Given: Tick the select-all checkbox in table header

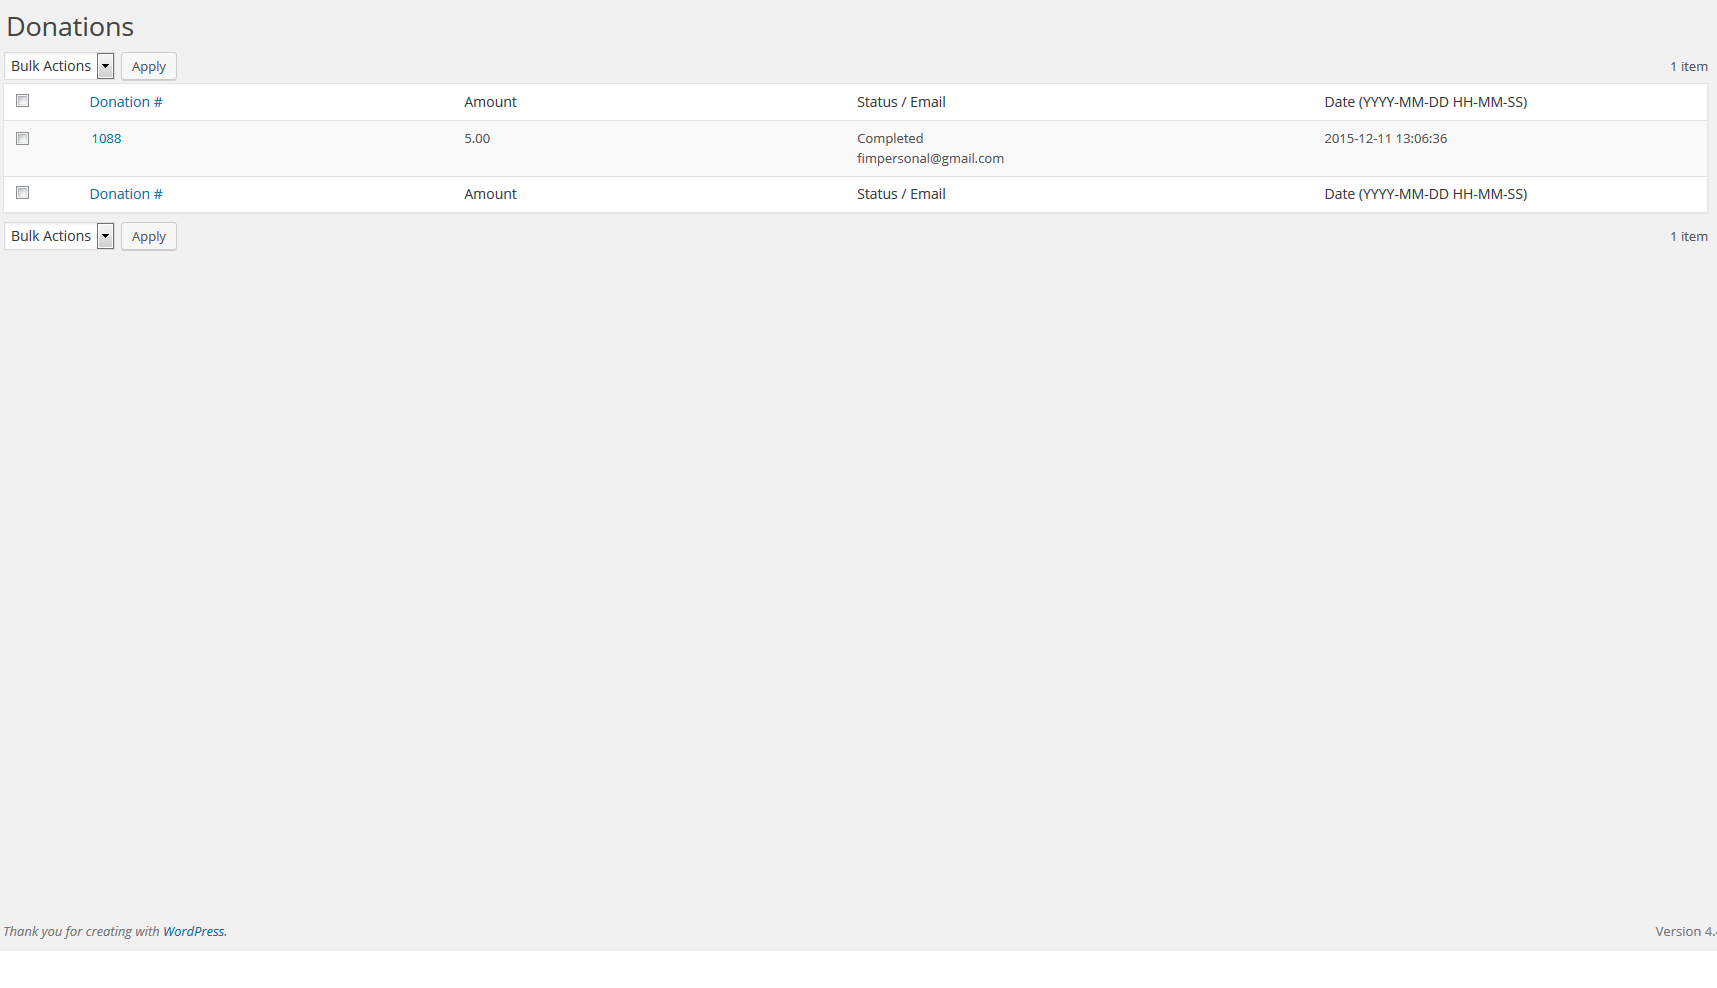Looking at the screenshot, I should (x=23, y=101).
